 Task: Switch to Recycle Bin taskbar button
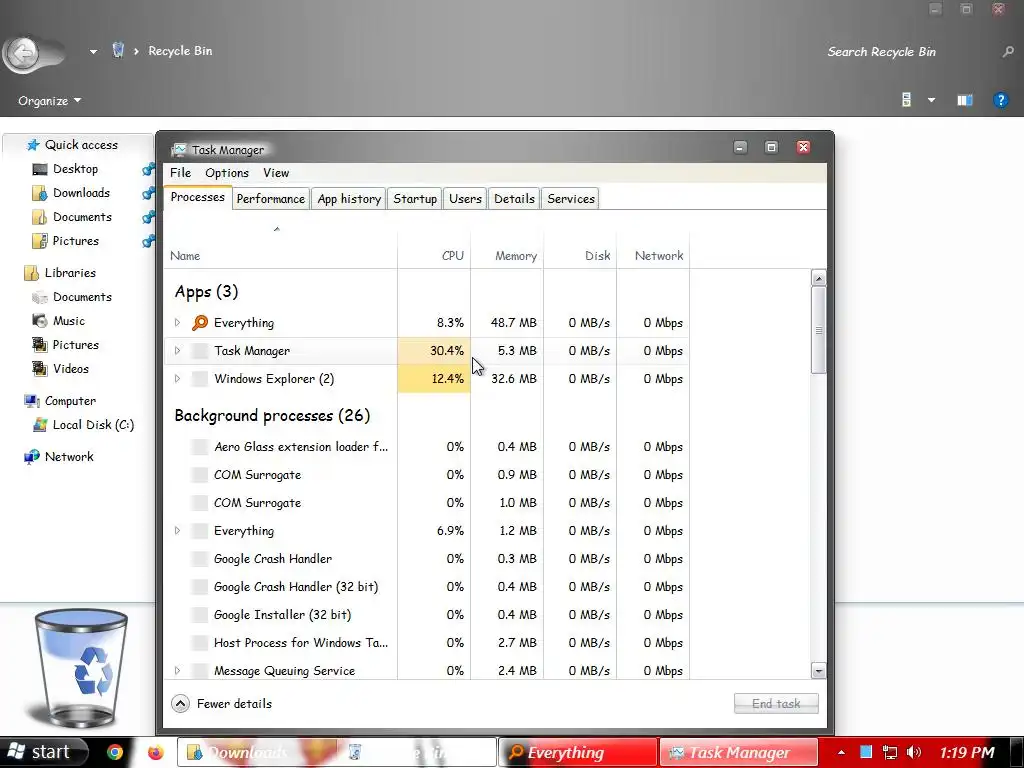[418, 752]
